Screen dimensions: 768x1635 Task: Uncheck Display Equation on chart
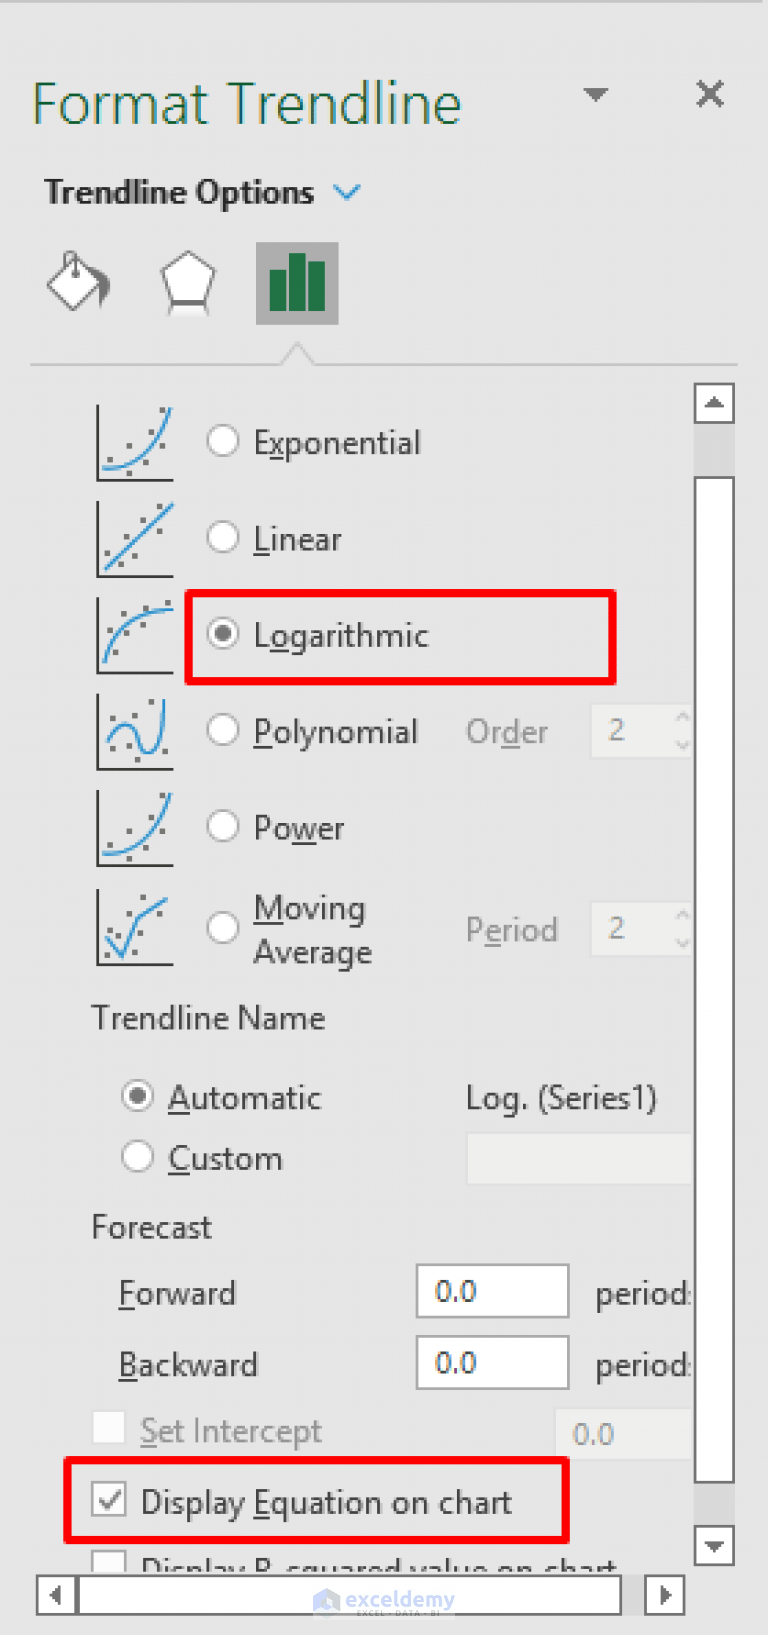click(108, 1500)
